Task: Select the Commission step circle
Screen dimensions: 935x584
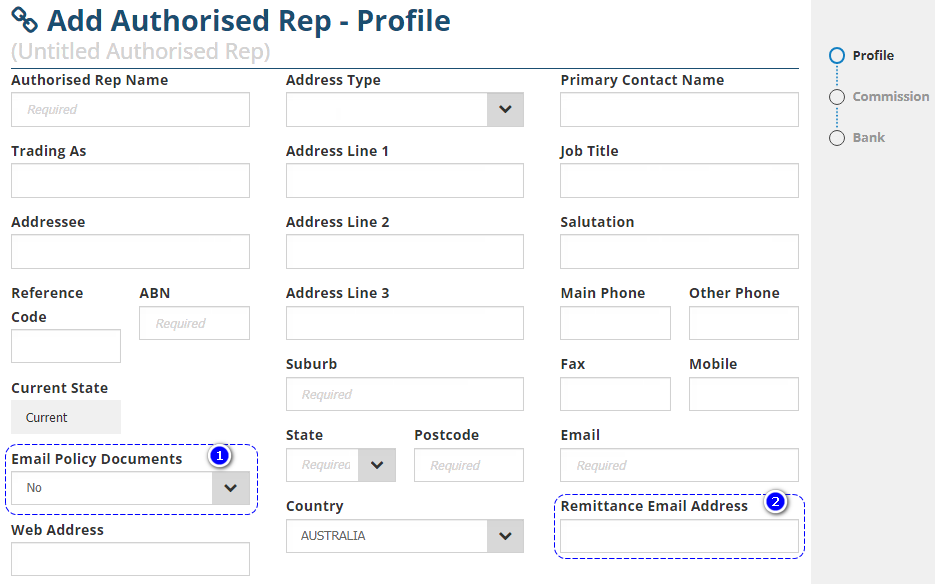Action: [x=837, y=97]
